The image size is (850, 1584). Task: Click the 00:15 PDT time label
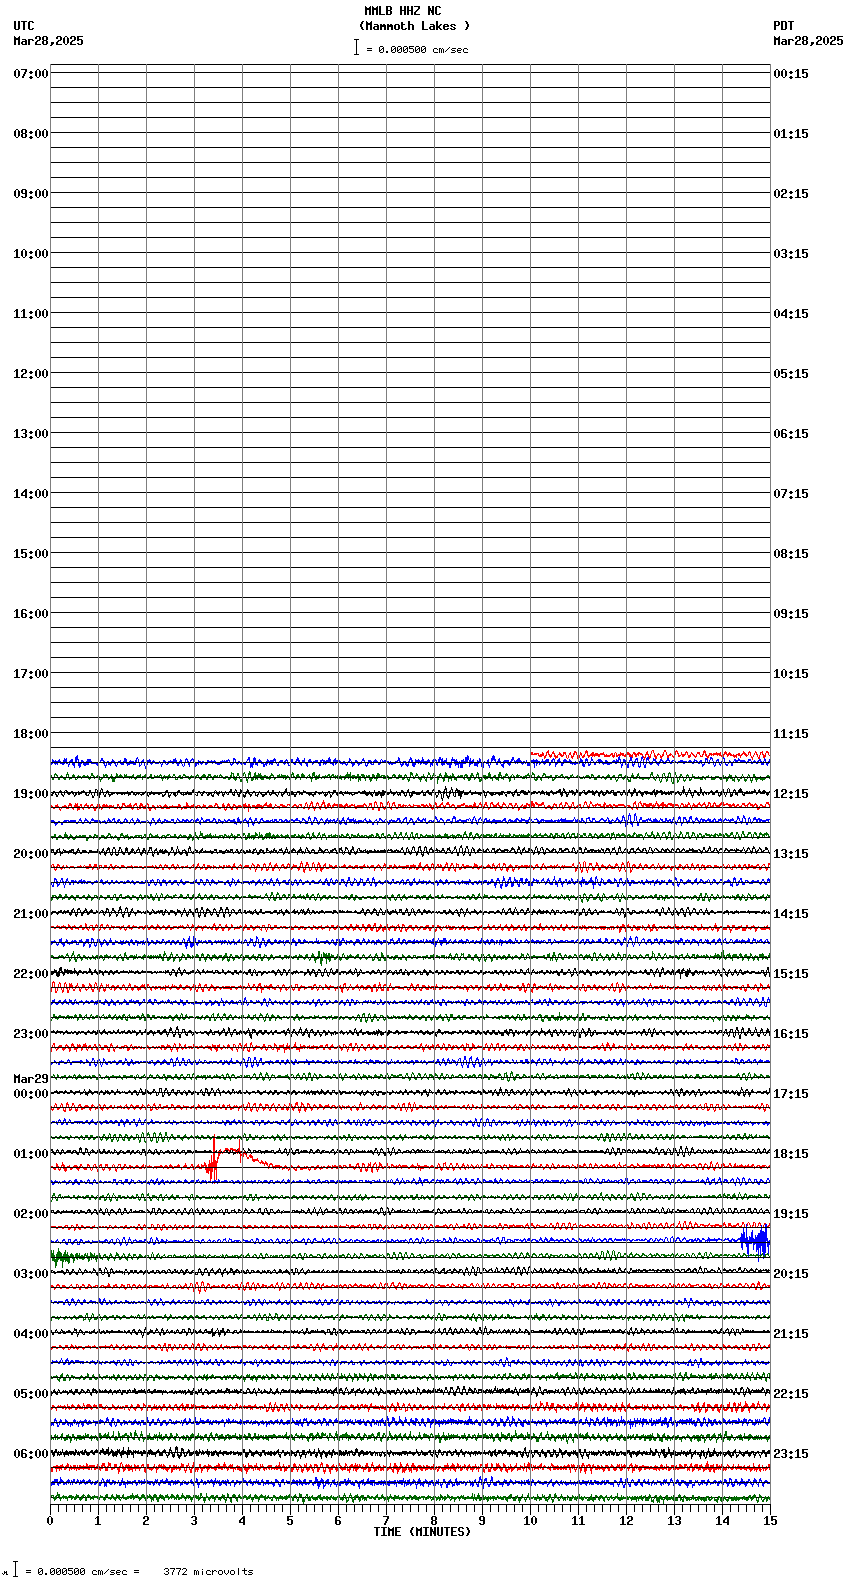791,74
